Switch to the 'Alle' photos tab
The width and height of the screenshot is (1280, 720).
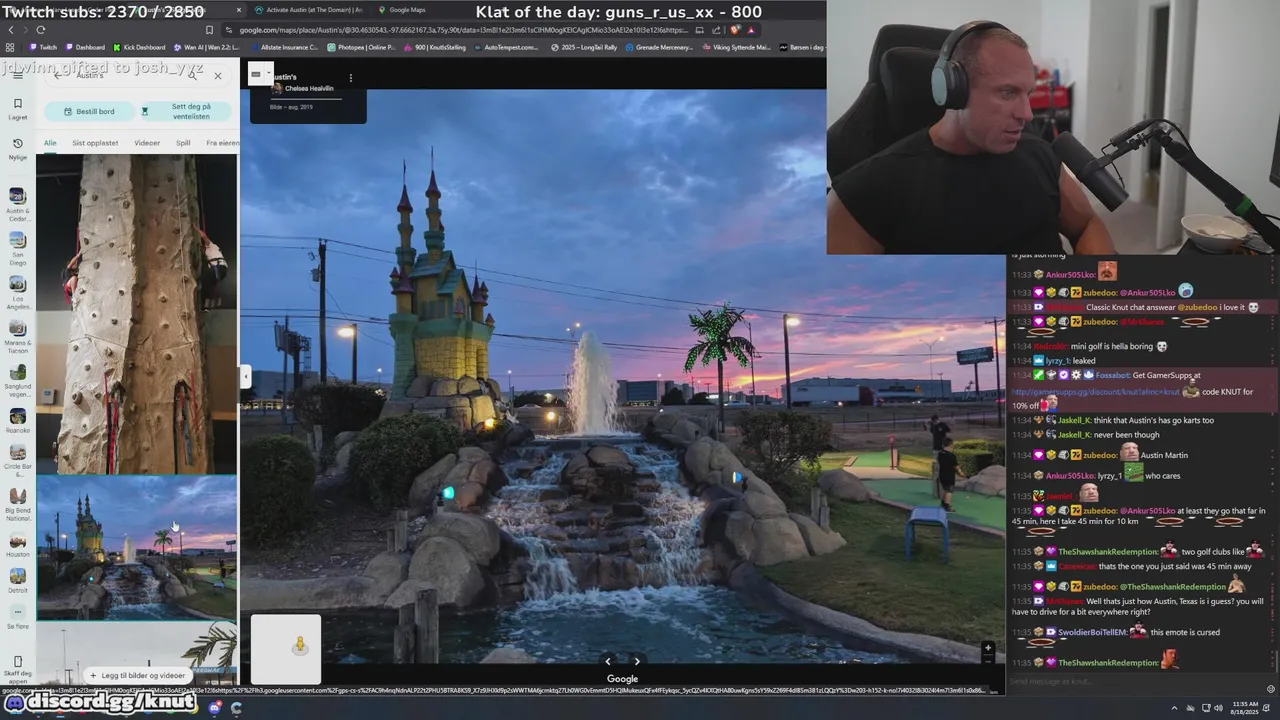(x=50, y=143)
